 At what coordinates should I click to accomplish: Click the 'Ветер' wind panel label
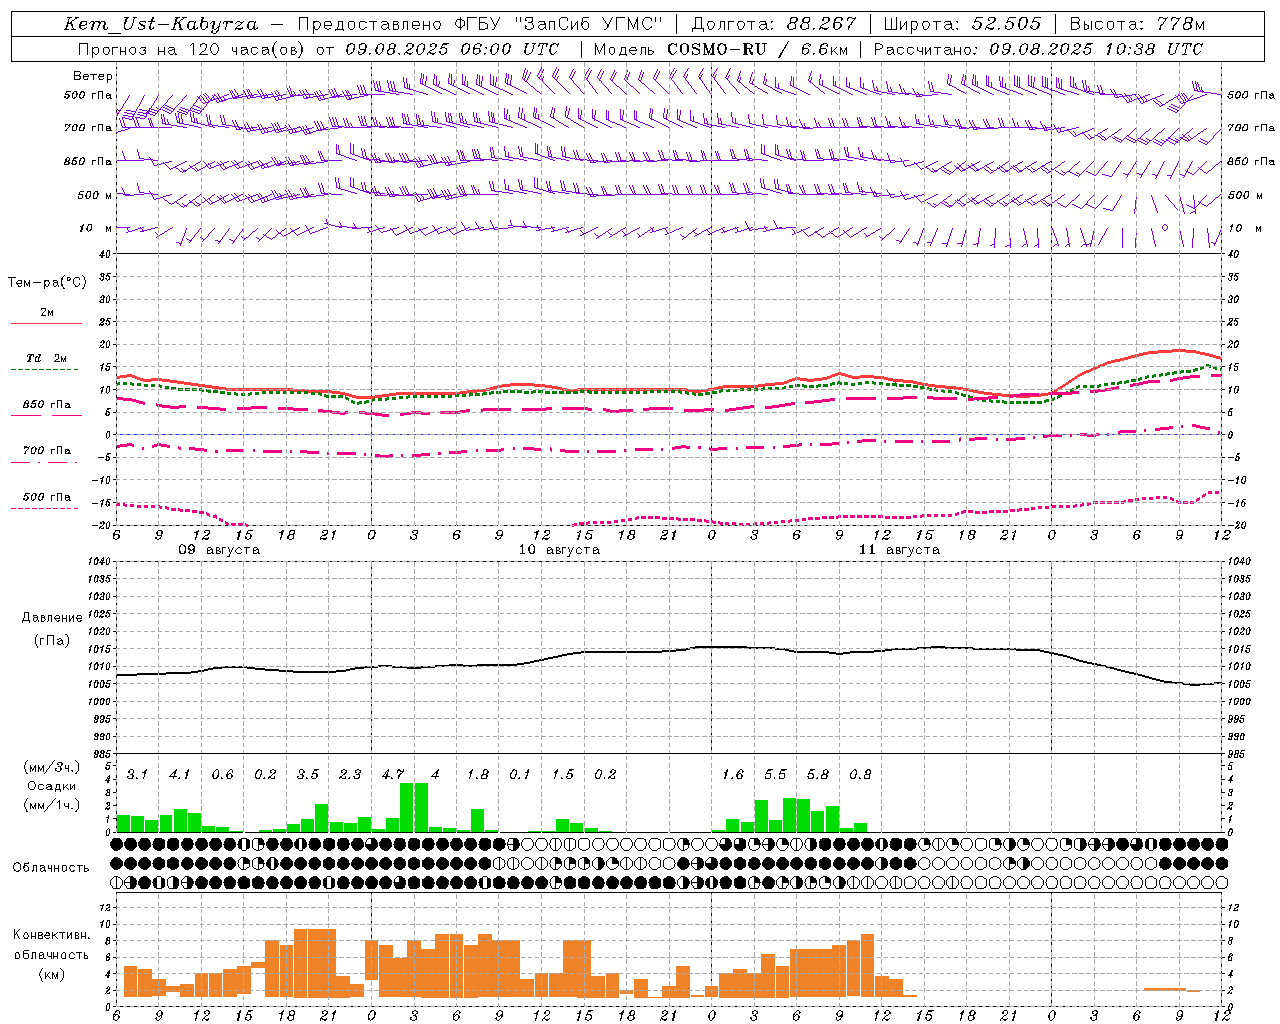tap(93, 76)
